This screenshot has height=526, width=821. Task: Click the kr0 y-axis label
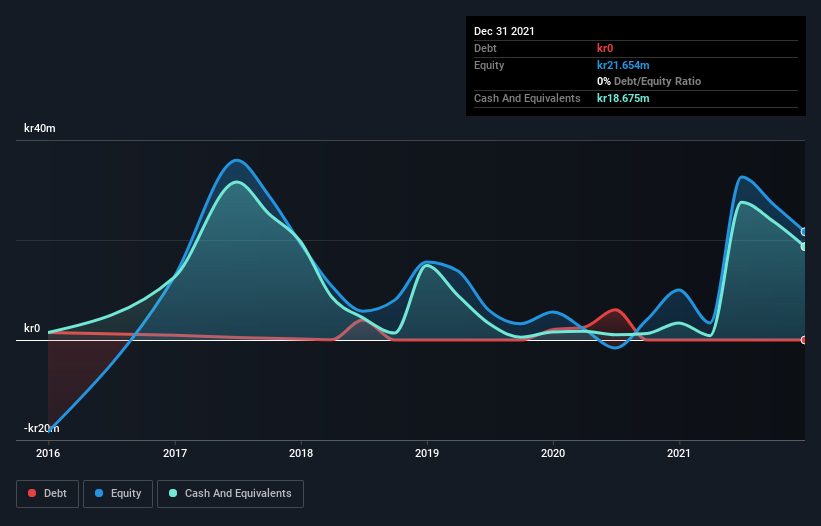pos(32,328)
